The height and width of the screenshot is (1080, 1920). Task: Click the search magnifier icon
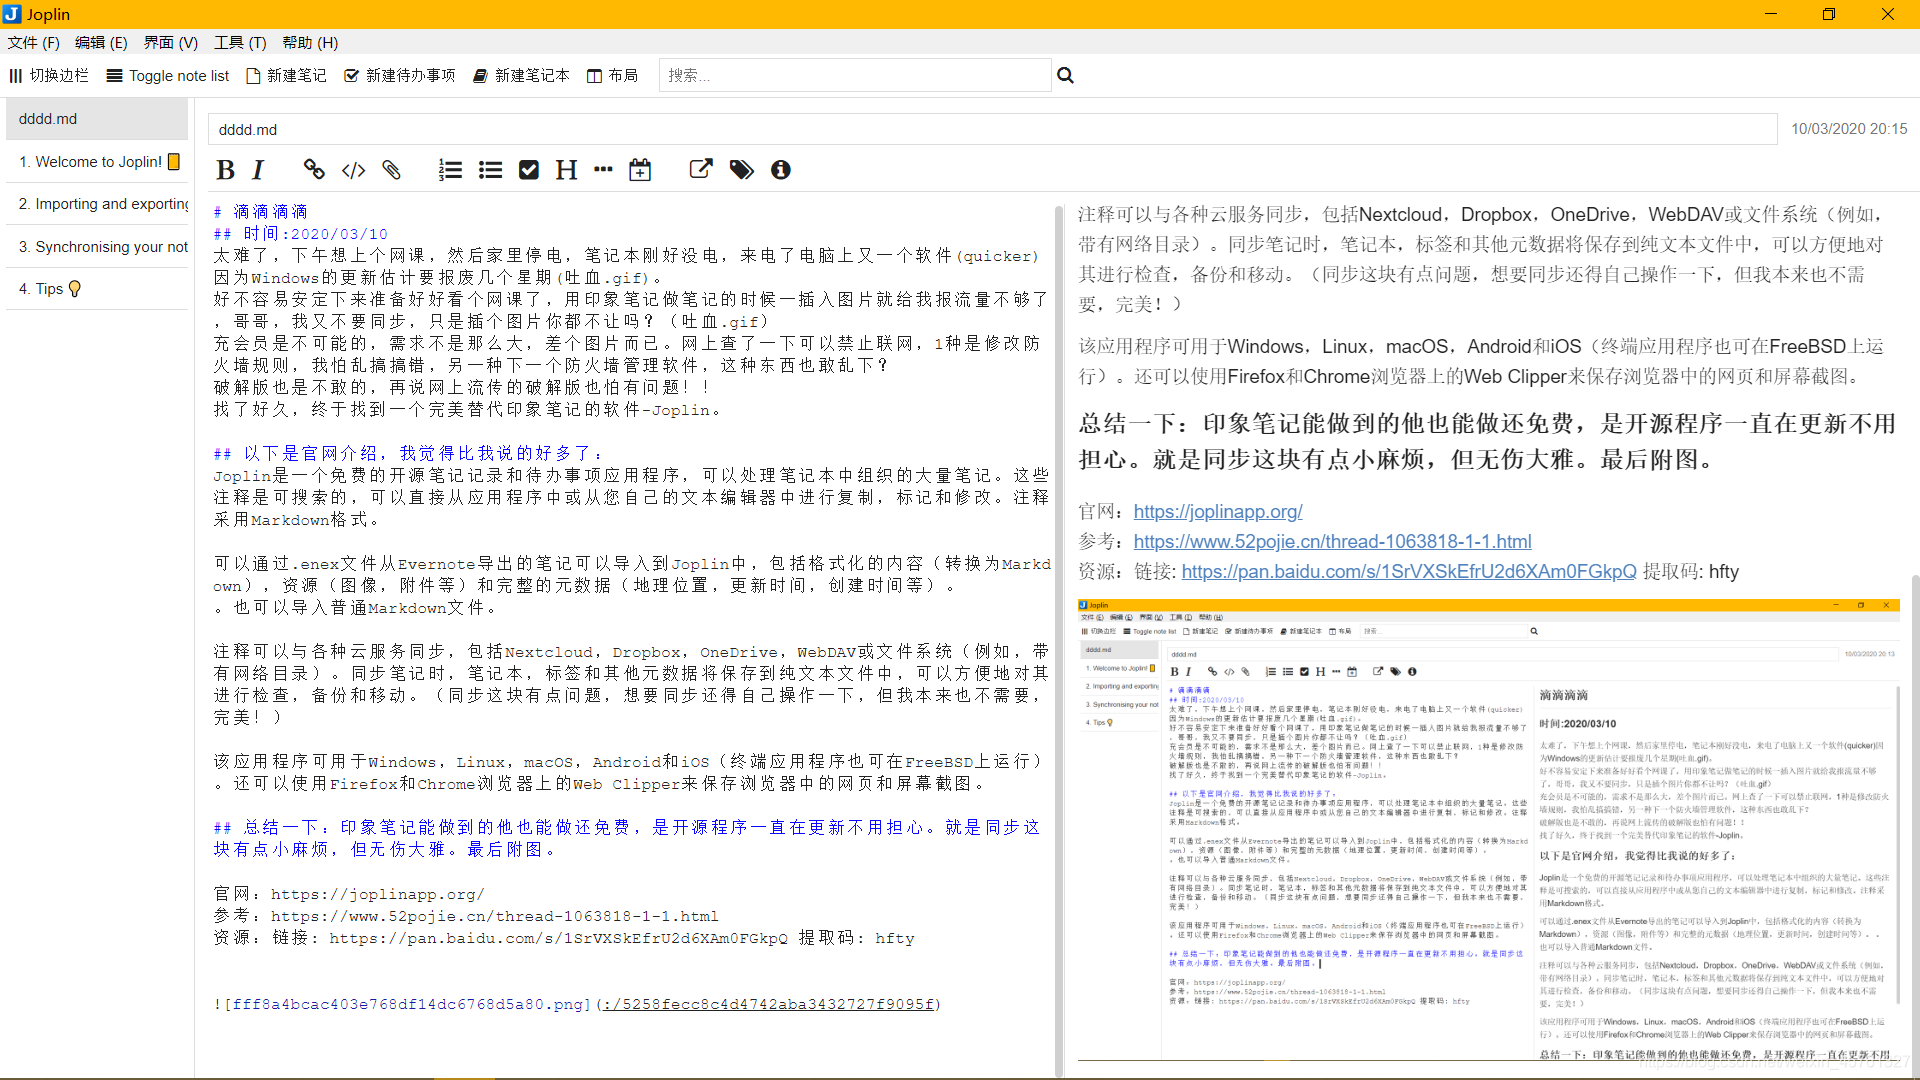pos(1065,75)
